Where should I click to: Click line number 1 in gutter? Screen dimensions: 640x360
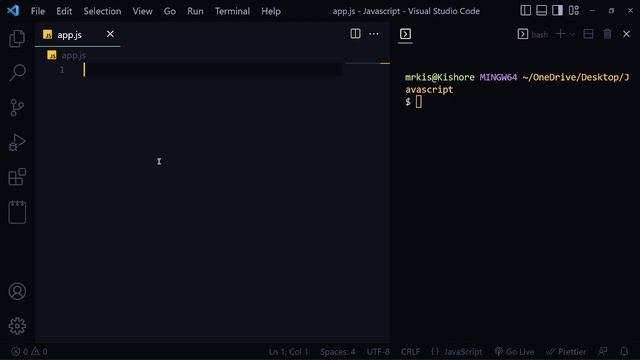(62, 70)
